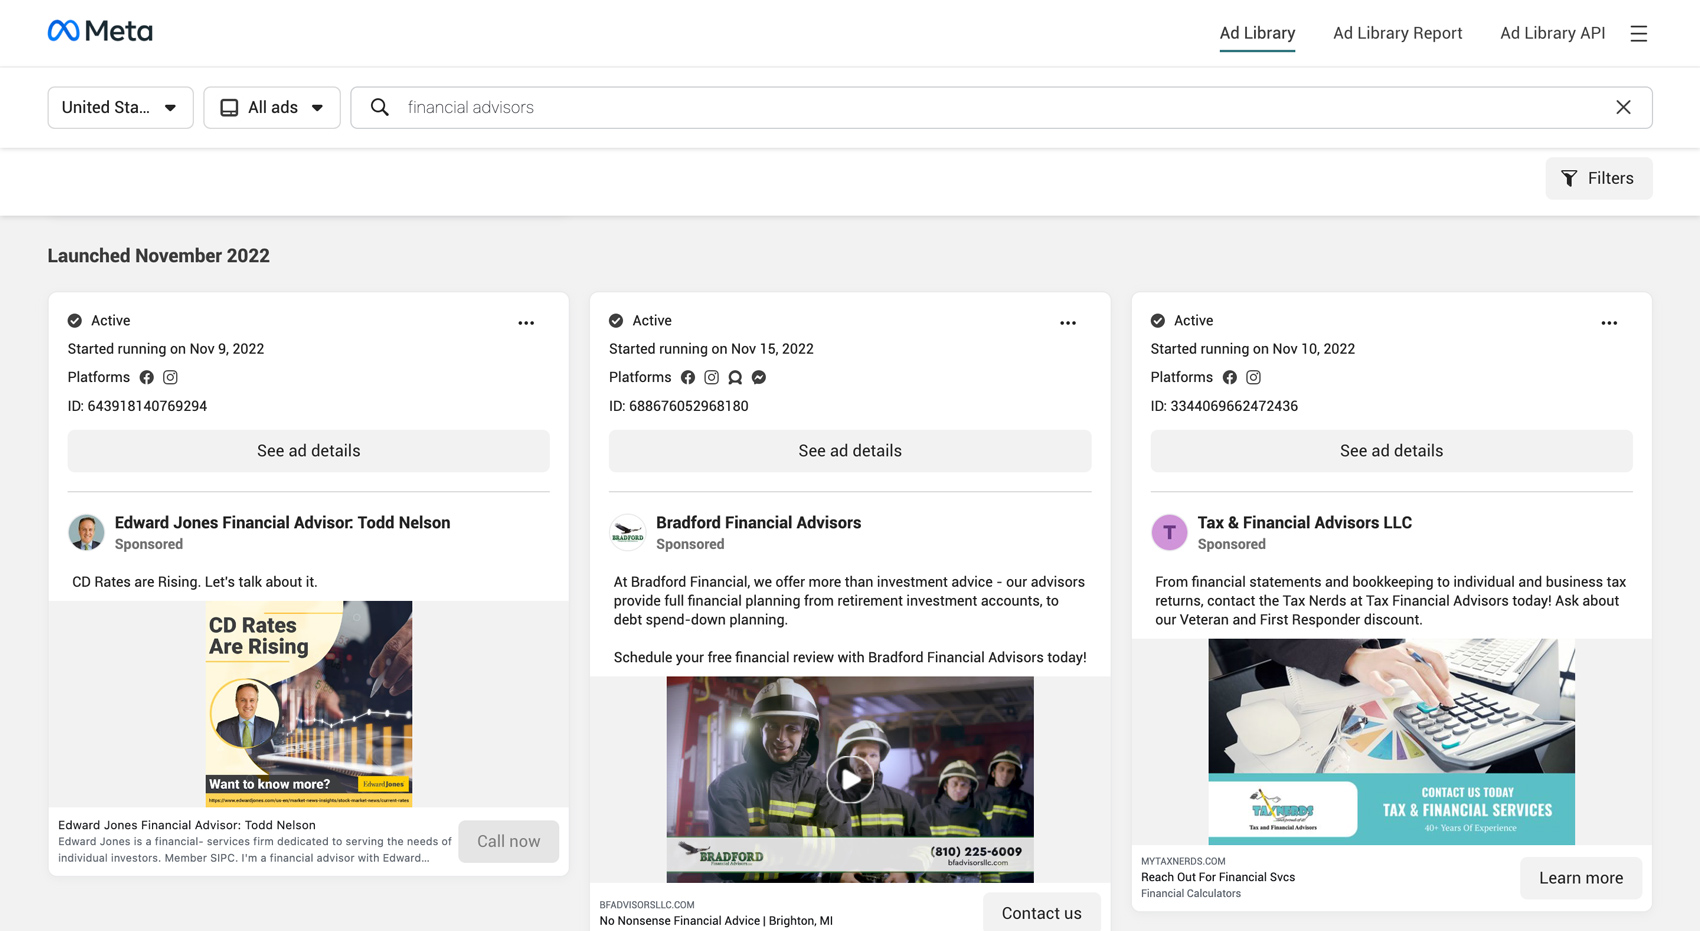This screenshot has height=931, width=1700.
Task: Play the Bradford firefighter video
Action: pyautogui.click(x=849, y=779)
